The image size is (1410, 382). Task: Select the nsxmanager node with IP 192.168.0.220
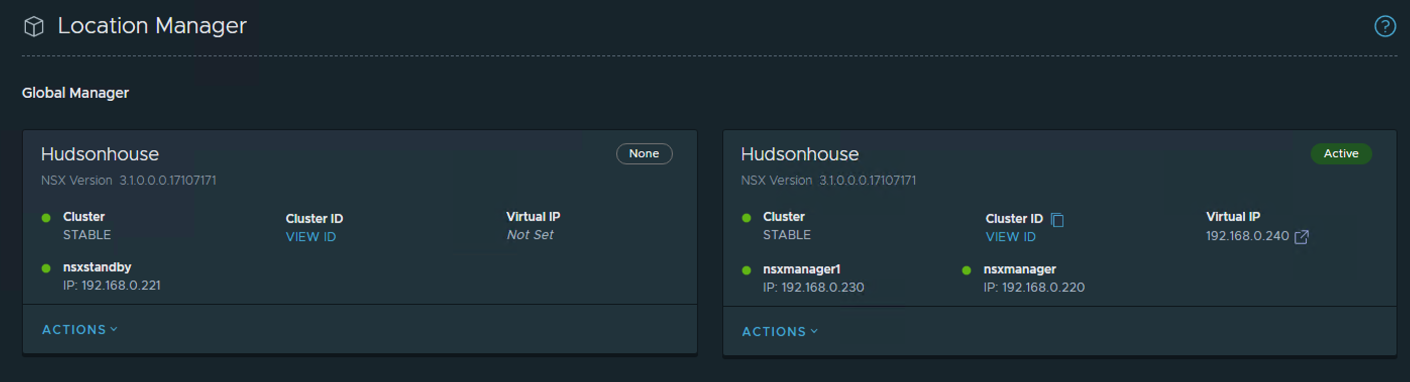click(x=1034, y=278)
